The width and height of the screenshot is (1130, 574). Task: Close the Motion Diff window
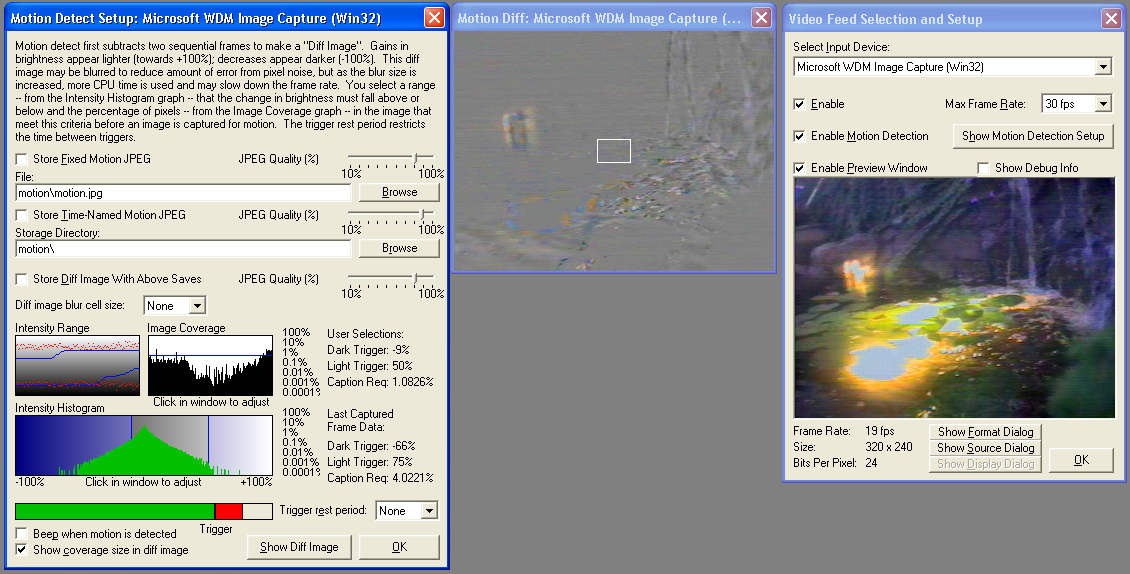[762, 18]
